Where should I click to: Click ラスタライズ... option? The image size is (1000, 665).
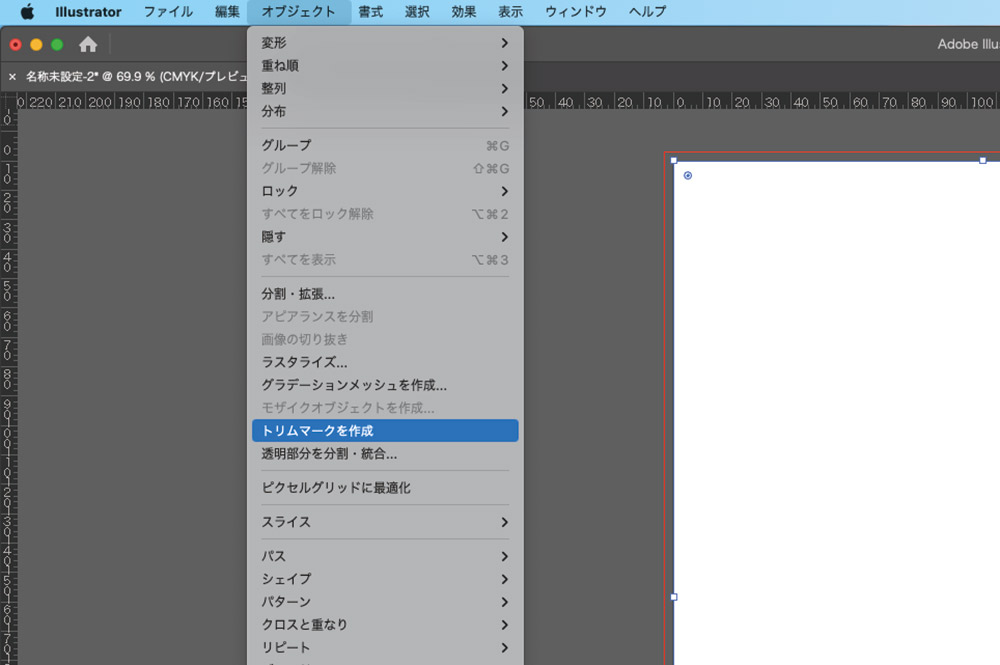385,362
